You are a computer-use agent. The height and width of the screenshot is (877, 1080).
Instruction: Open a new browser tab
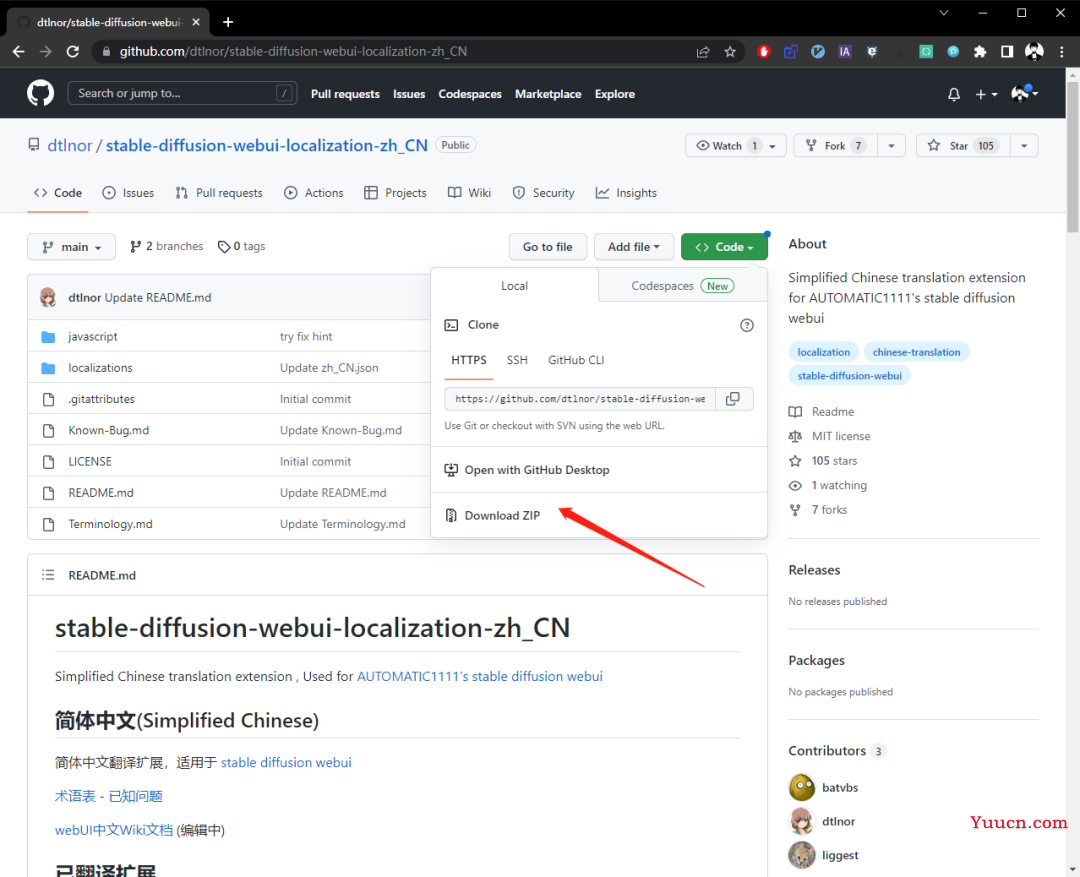(x=228, y=22)
